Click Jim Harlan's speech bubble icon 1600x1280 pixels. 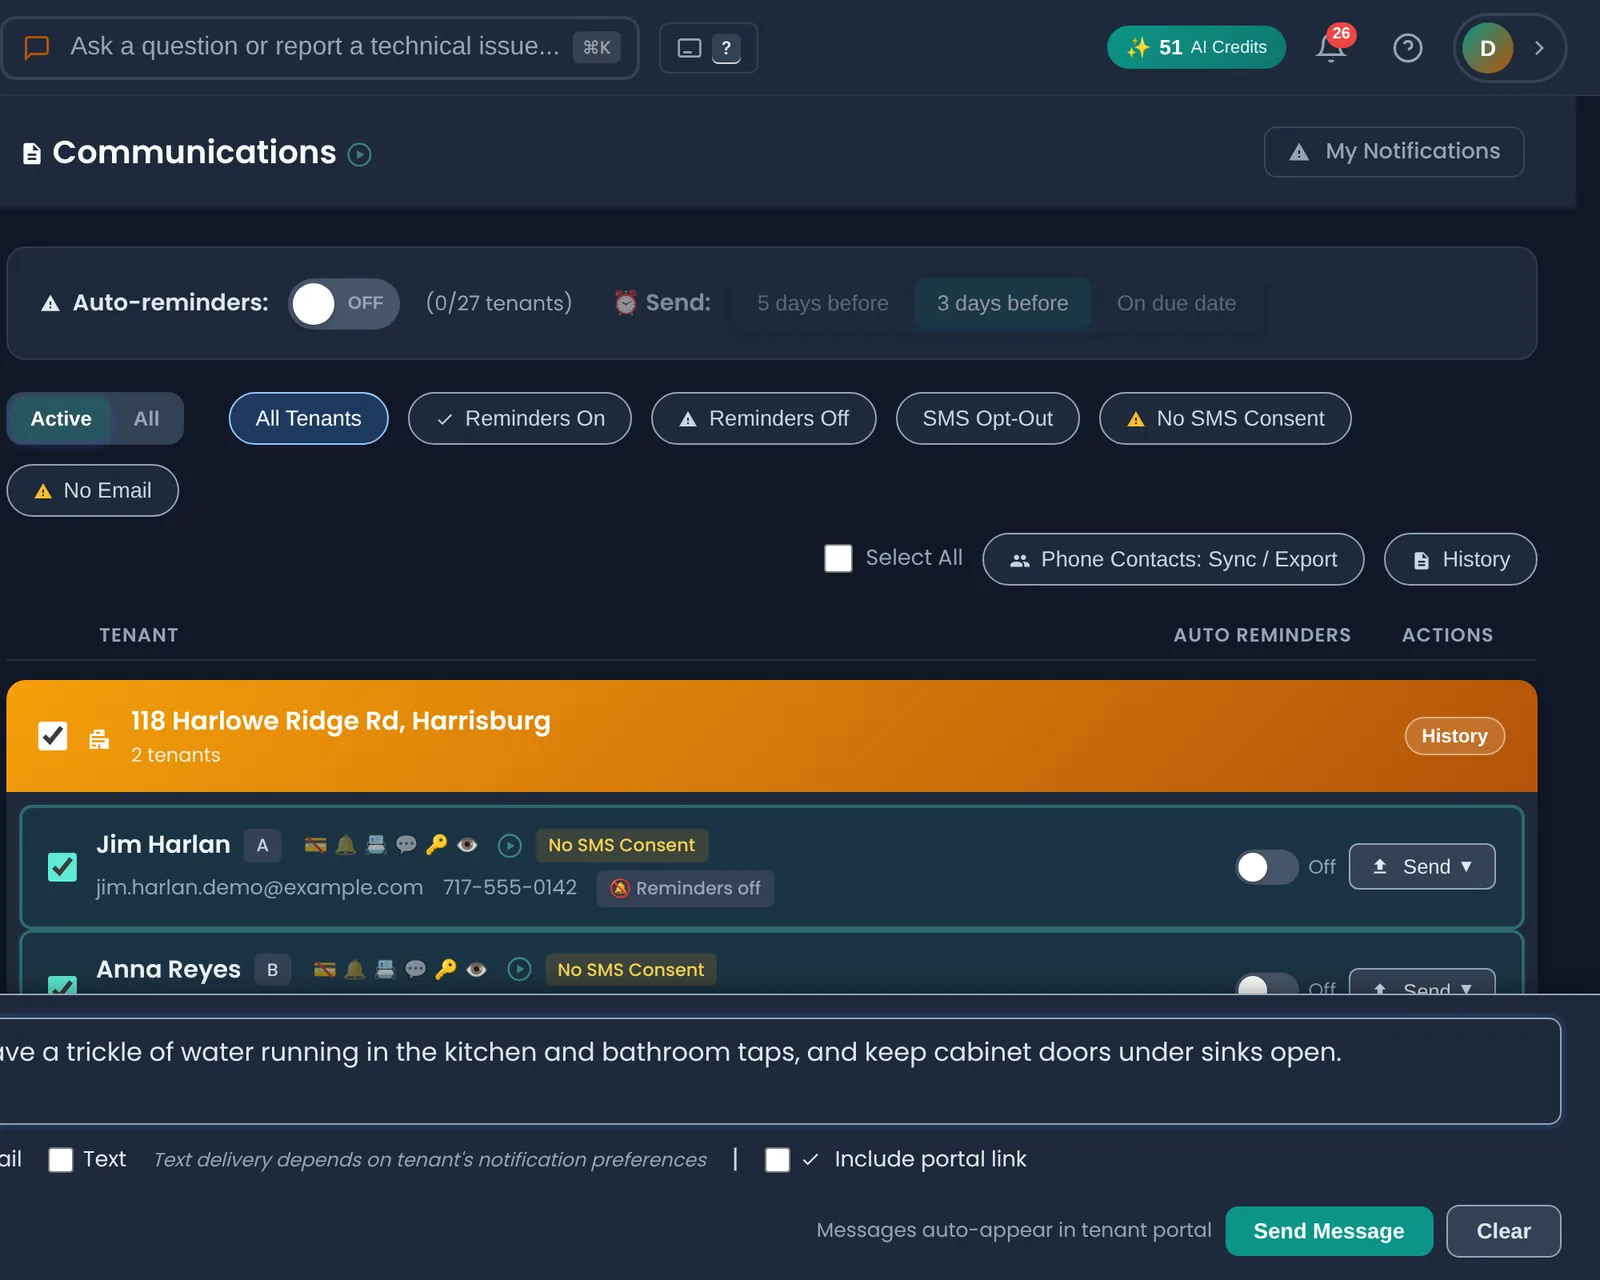click(406, 845)
